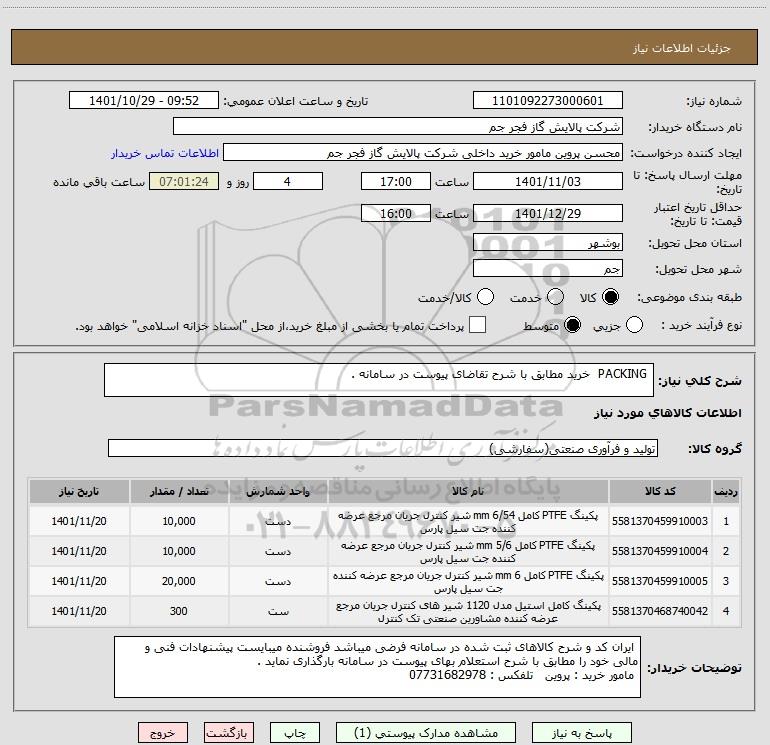Click the price validity date 1401/12/29
This screenshot has height=745, width=770.
click(x=548, y=213)
